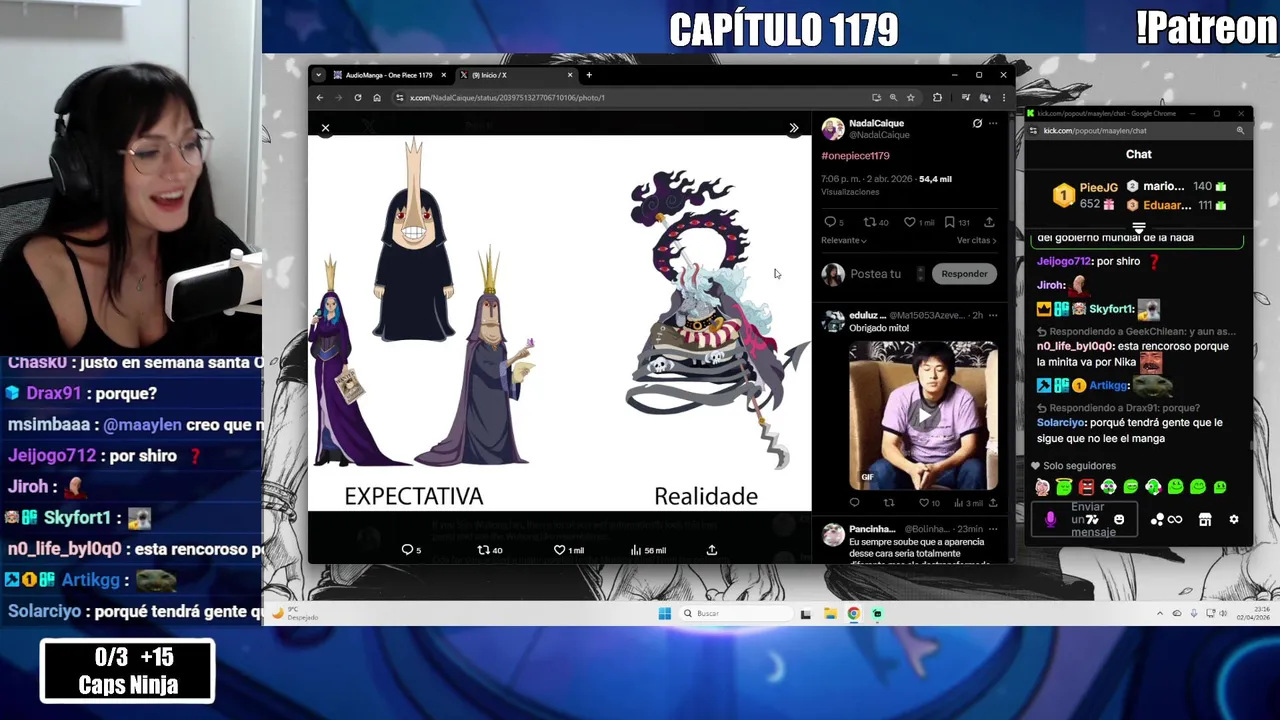Image resolution: width=1280 pixels, height=720 pixels.
Task: Open NadalCaique's profile avatar
Action: (x=833, y=129)
